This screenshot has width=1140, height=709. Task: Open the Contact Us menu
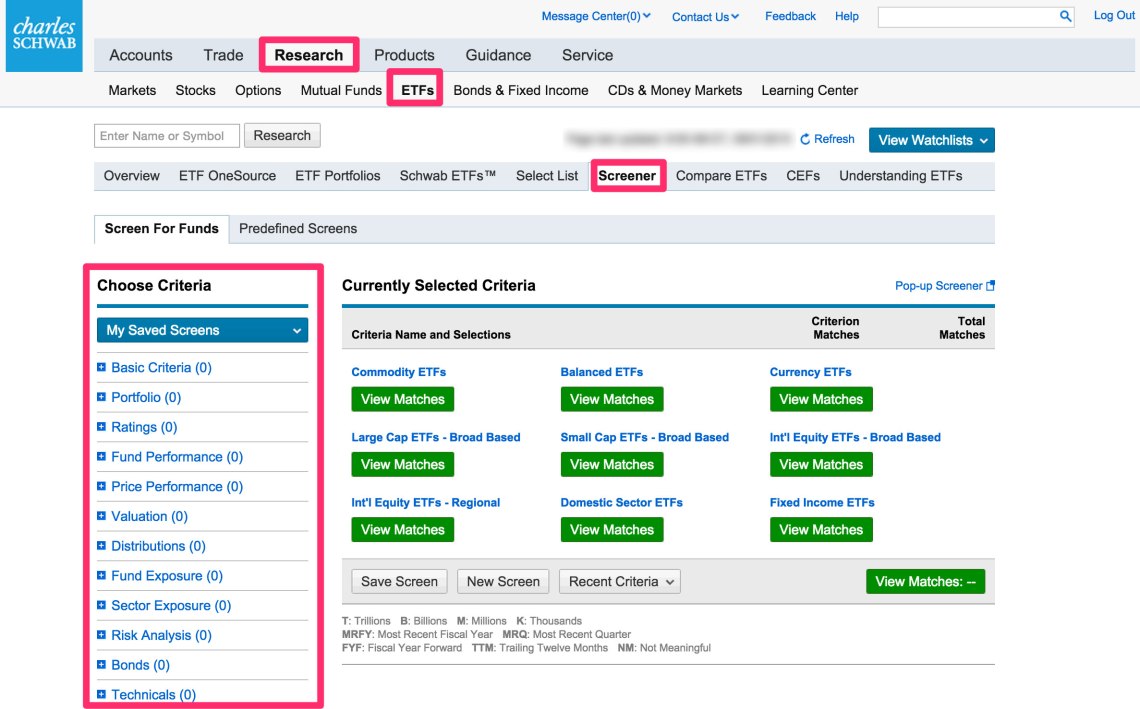[x=705, y=17]
